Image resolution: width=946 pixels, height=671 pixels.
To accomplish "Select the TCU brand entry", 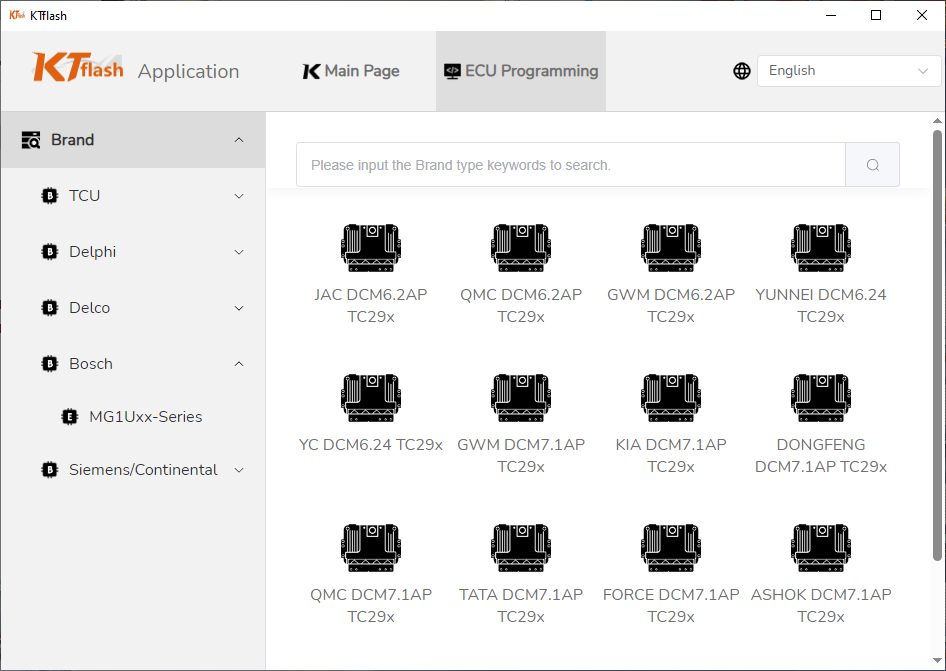I will click(133, 196).
